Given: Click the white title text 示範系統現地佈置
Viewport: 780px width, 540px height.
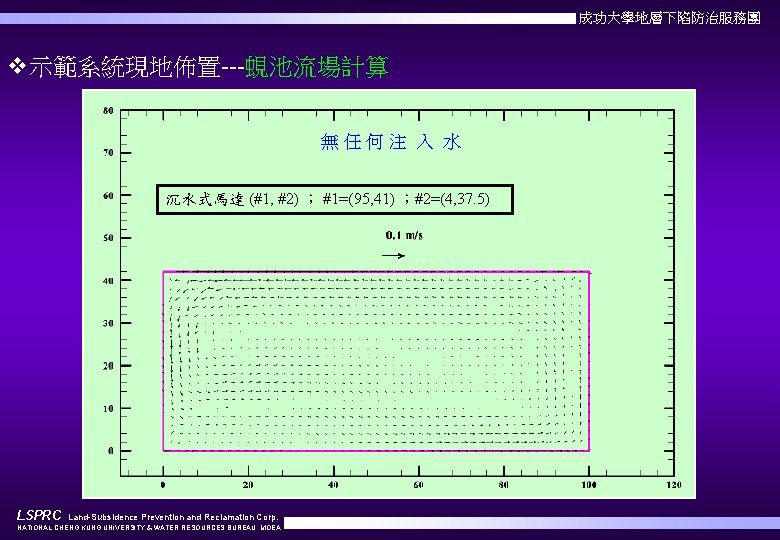Looking at the screenshot, I should pos(124,67).
